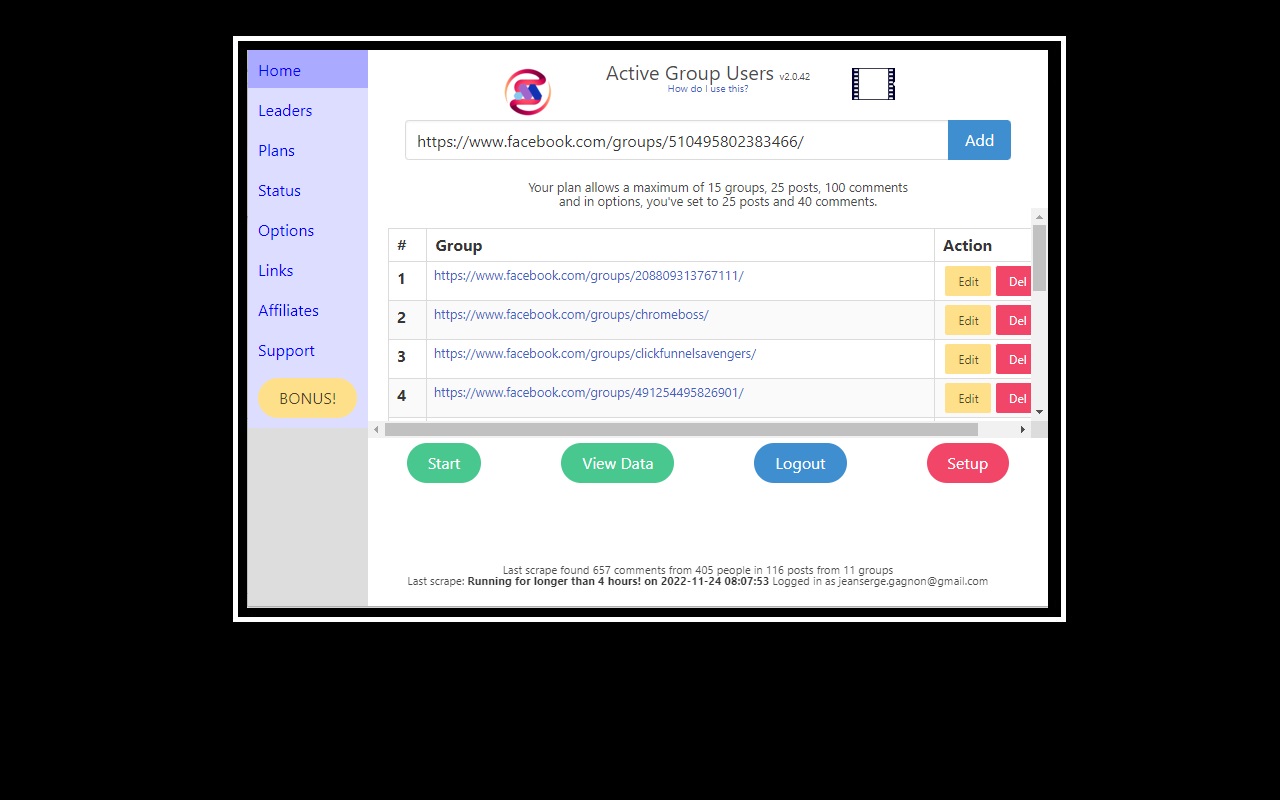This screenshot has width=1280, height=800.
Task: Select Links in the sidebar
Action: click(x=275, y=270)
